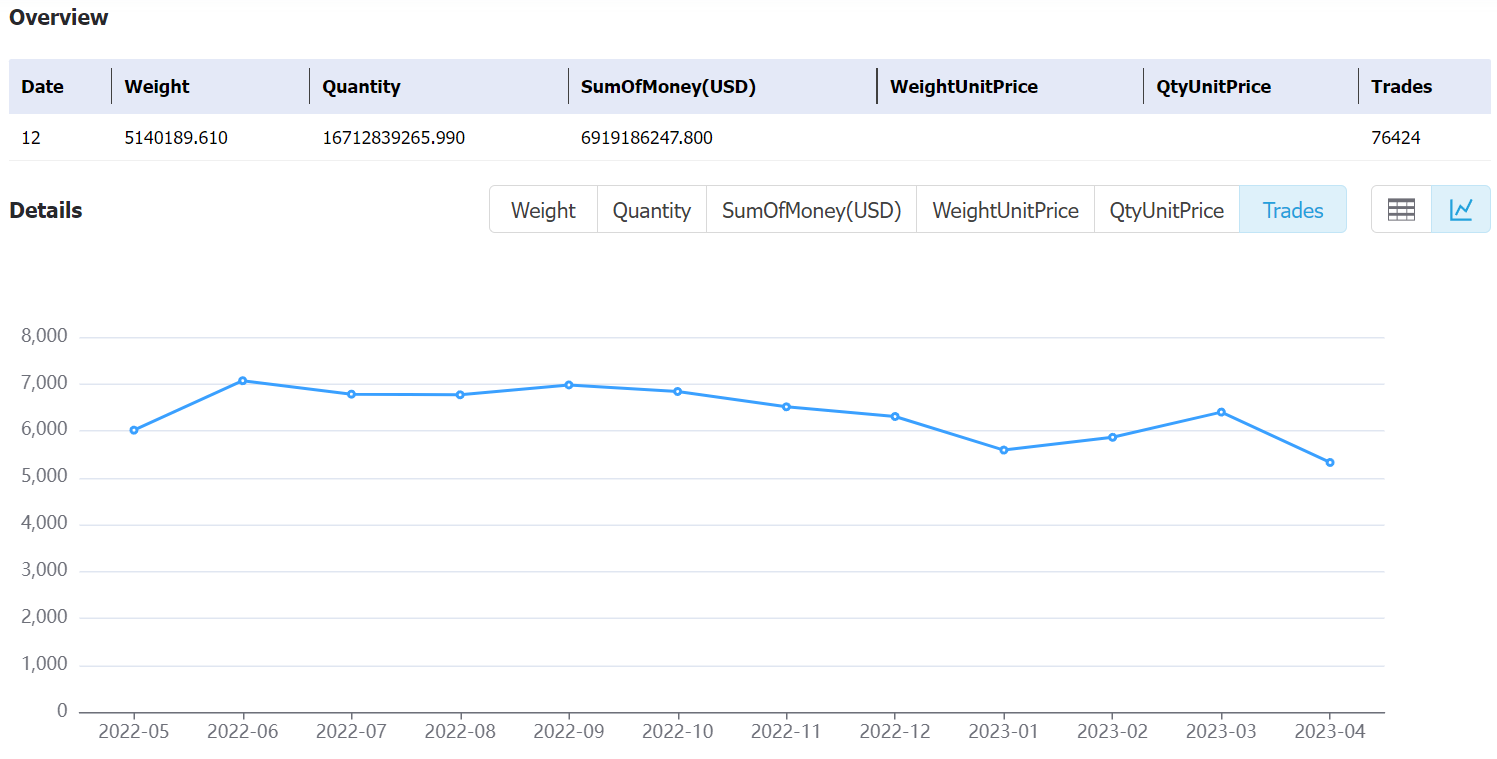Viewport: 1497px width, 759px height.
Task: Click the trades value 76424
Action: click(1396, 138)
